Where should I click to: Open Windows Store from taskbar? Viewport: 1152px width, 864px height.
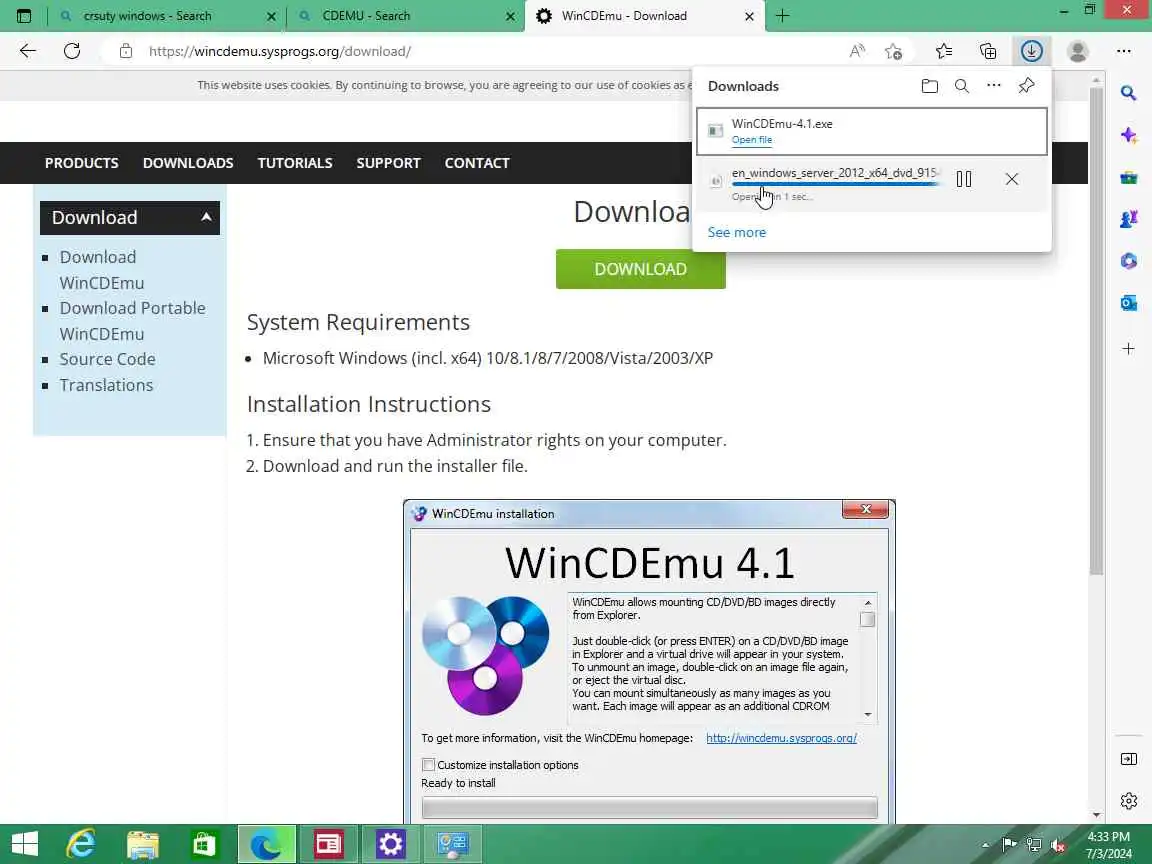click(204, 844)
